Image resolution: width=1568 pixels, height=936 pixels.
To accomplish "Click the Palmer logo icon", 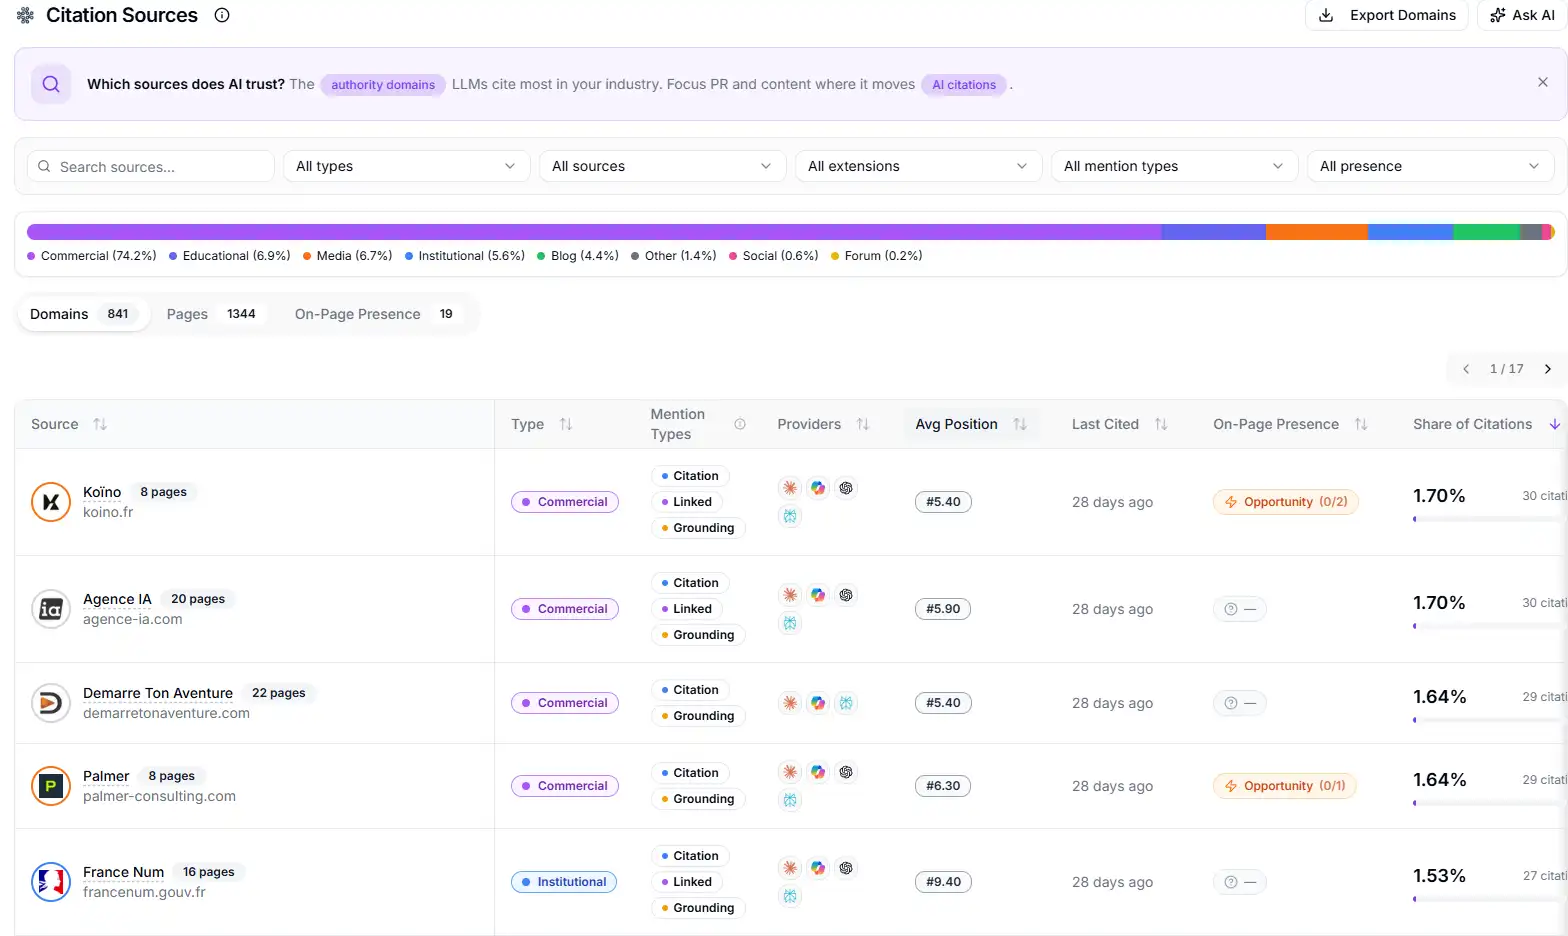I will point(51,786).
